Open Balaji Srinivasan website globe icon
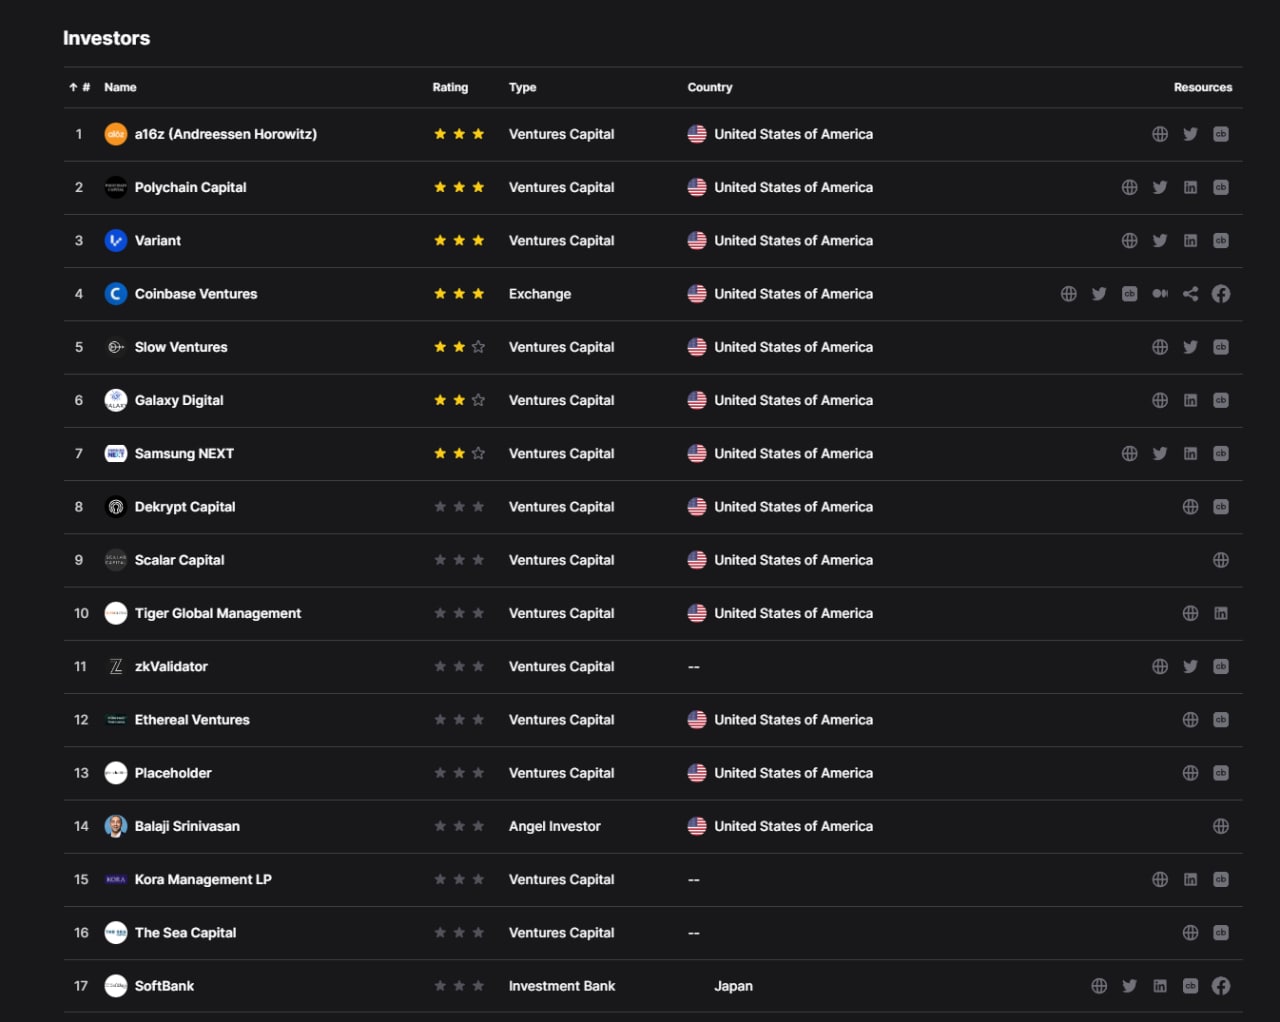Viewport: 1280px width, 1022px height. 1221,826
